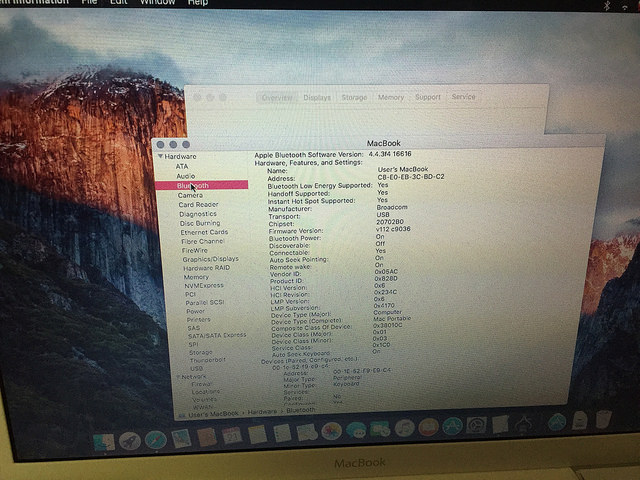Select Thunderbolt in Hardware list
This screenshot has width=640, height=480.
coord(208,360)
